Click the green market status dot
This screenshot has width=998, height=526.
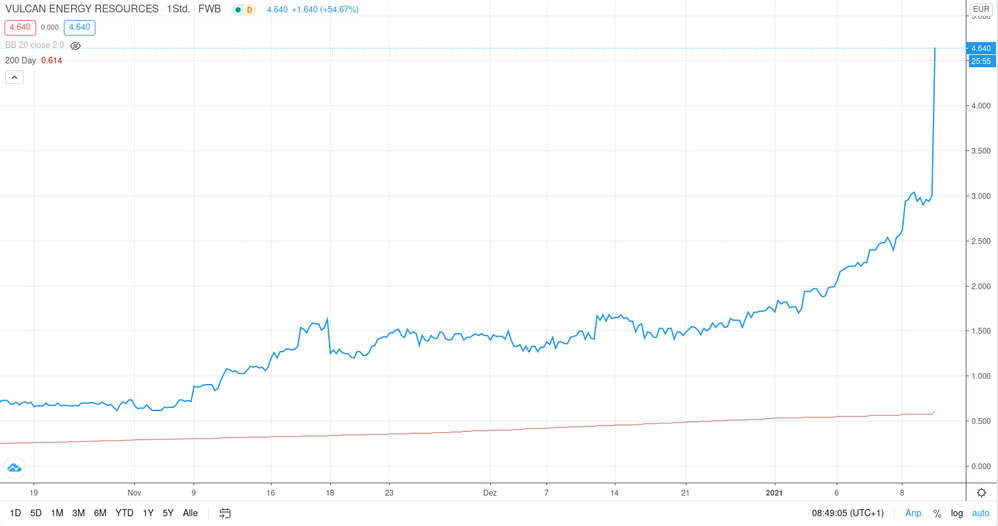[238, 10]
